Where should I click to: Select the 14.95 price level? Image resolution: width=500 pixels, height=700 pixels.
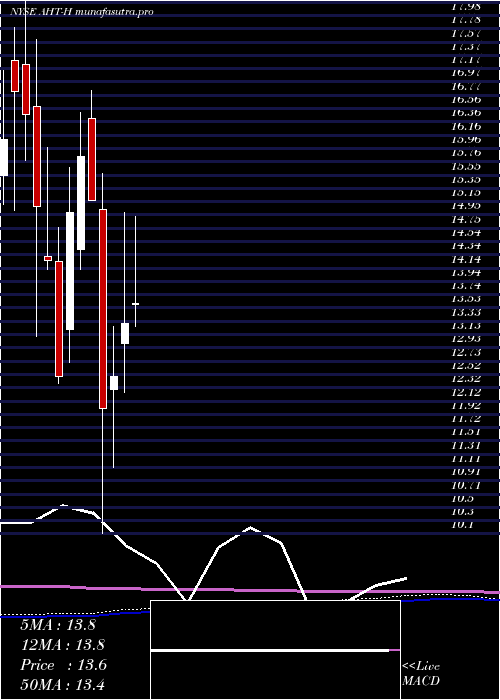coord(466,206)
